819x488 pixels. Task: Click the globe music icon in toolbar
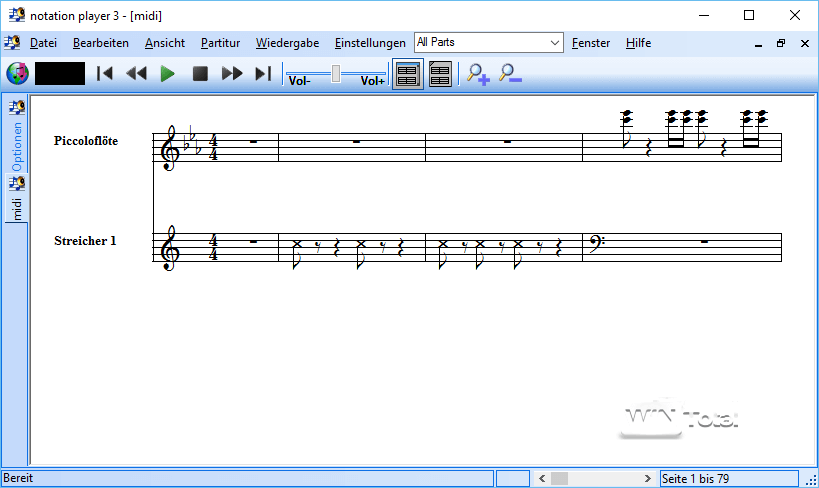[x=17, y=74]
